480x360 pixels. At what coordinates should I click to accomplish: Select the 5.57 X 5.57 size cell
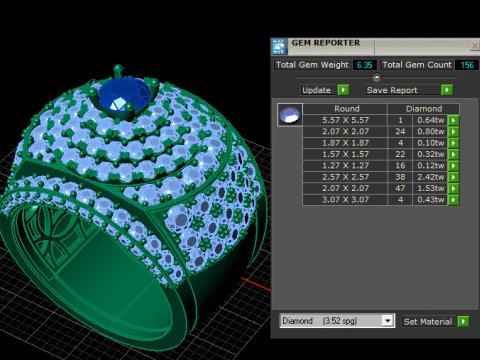[x=345, y=120]
